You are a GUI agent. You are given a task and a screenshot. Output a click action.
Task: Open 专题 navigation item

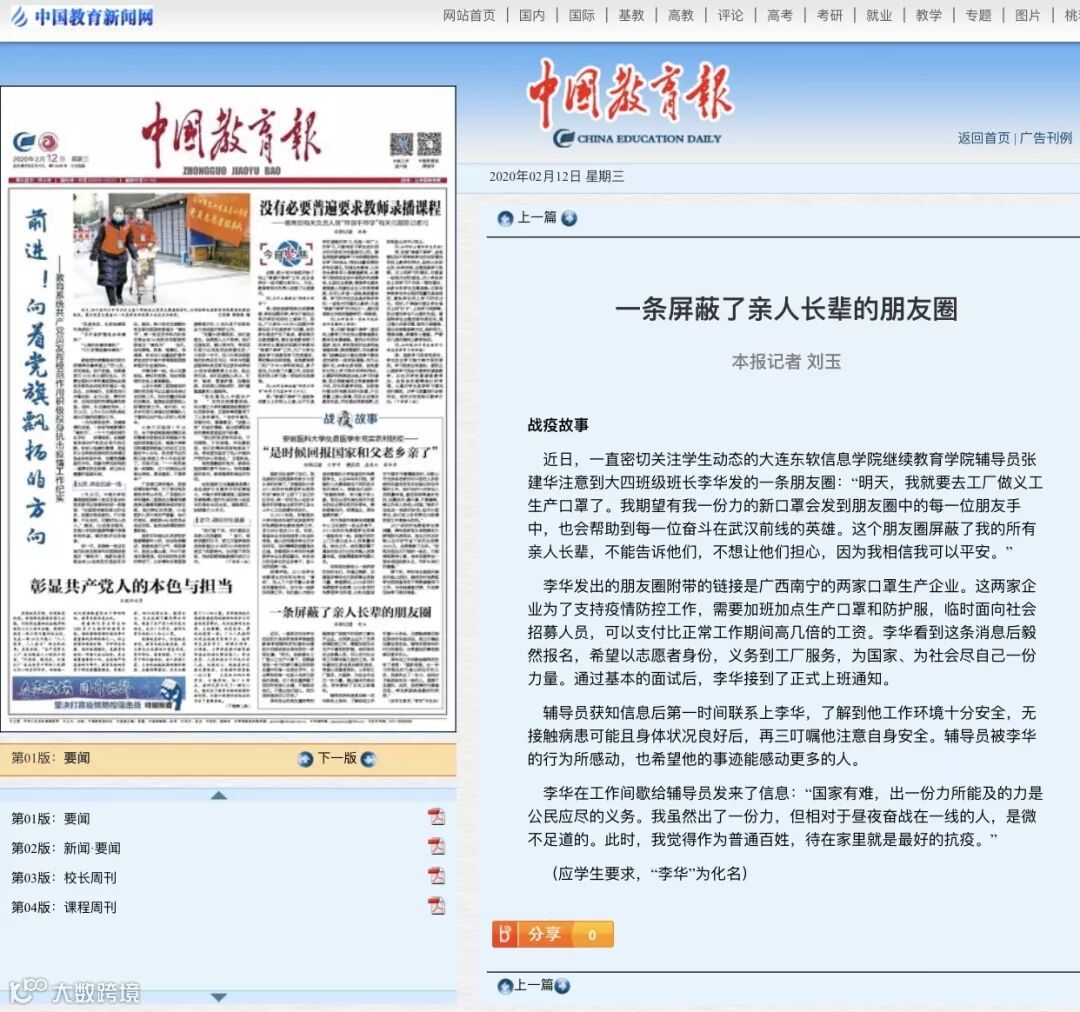[x=978, y=15]
